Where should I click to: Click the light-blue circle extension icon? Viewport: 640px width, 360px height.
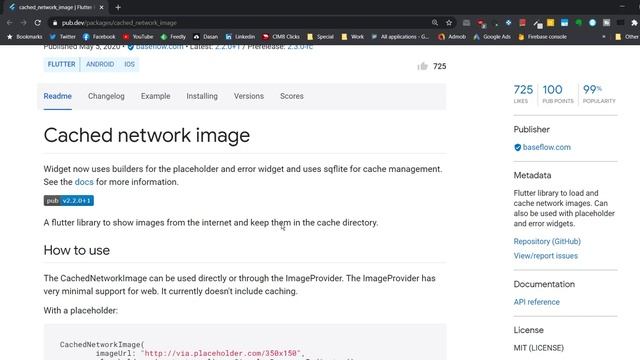click(593, 23)
